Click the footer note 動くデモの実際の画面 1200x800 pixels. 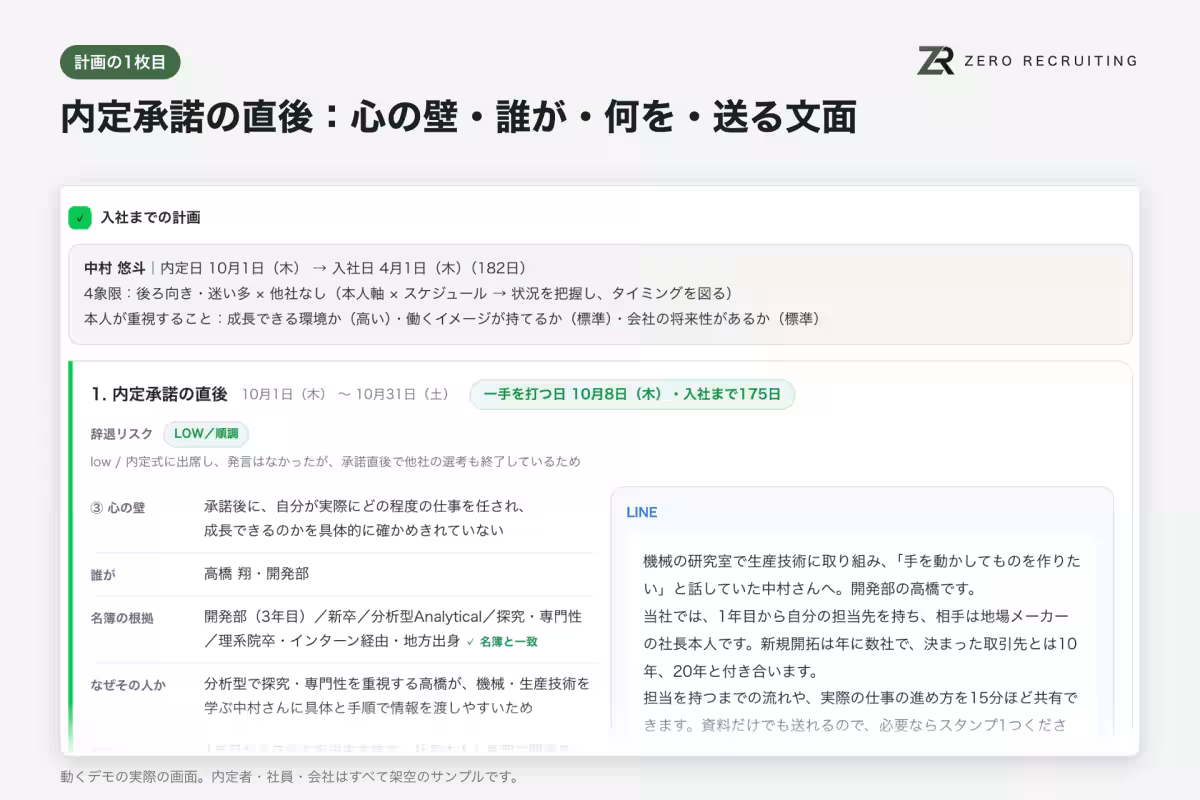click(x=289, y=776)
